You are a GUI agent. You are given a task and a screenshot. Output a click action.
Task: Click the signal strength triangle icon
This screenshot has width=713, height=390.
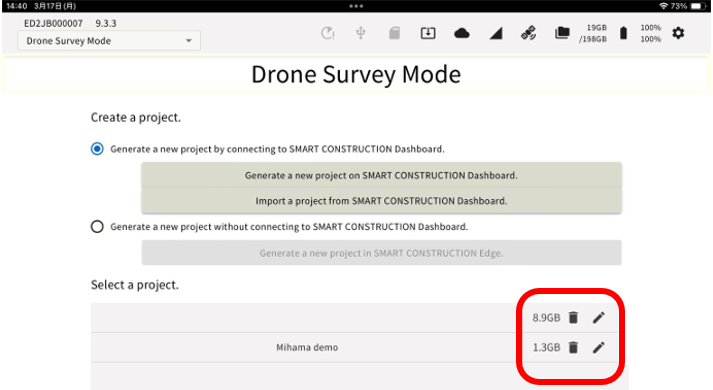(496, 33)
